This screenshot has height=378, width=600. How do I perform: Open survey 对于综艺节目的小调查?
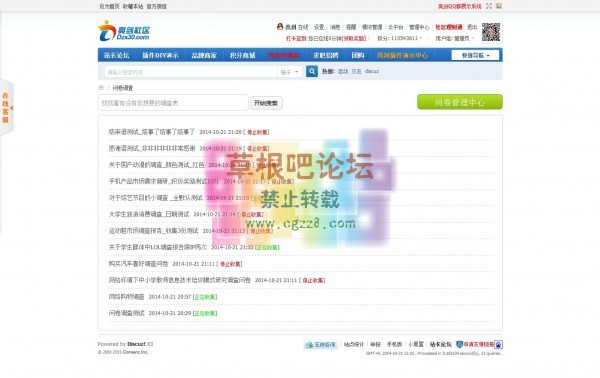click(x=156, y=198)
